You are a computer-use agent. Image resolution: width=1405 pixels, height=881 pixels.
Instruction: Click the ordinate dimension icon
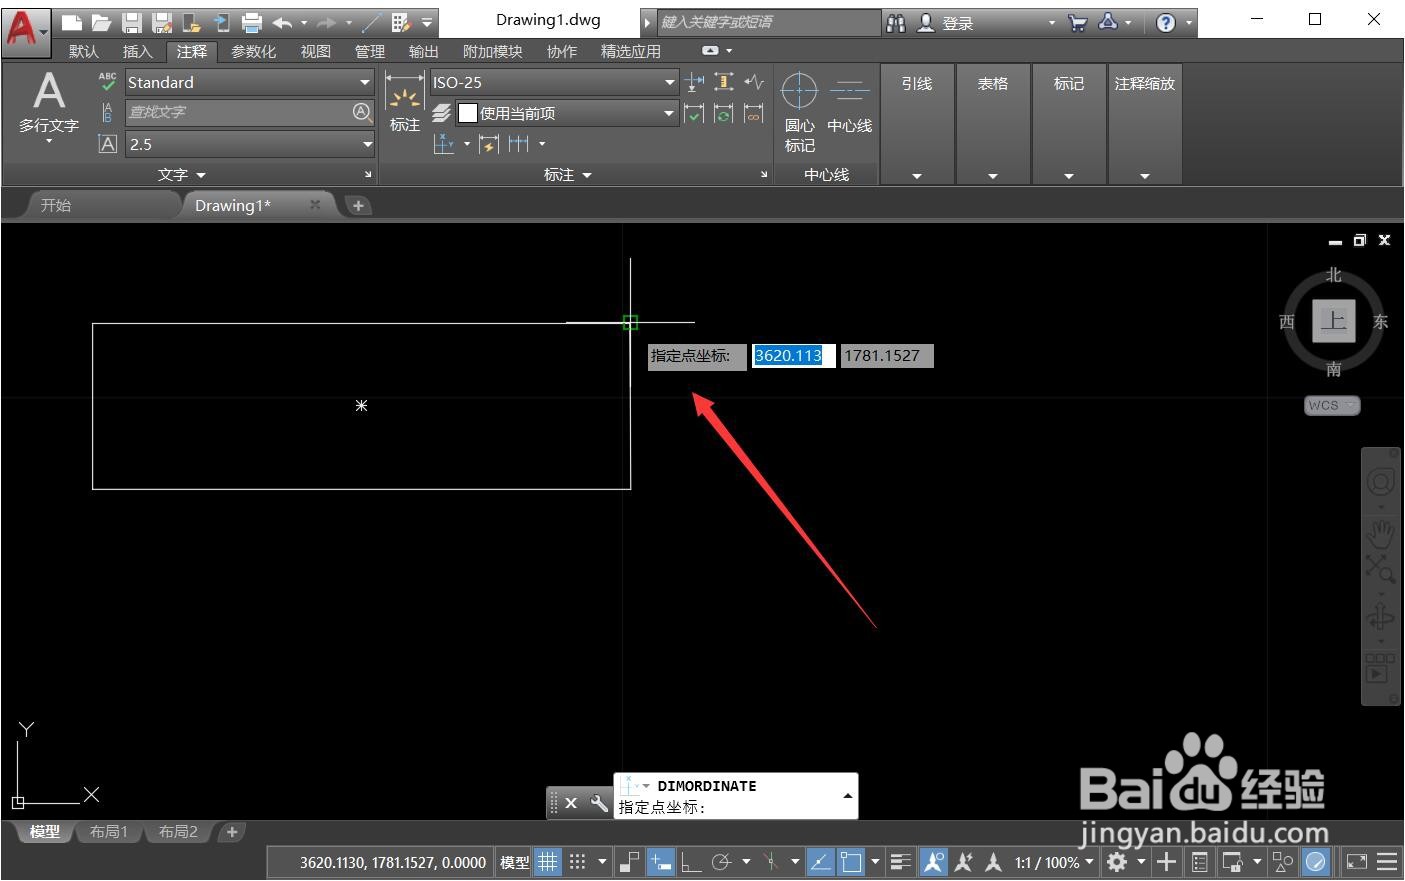[444, 144]
